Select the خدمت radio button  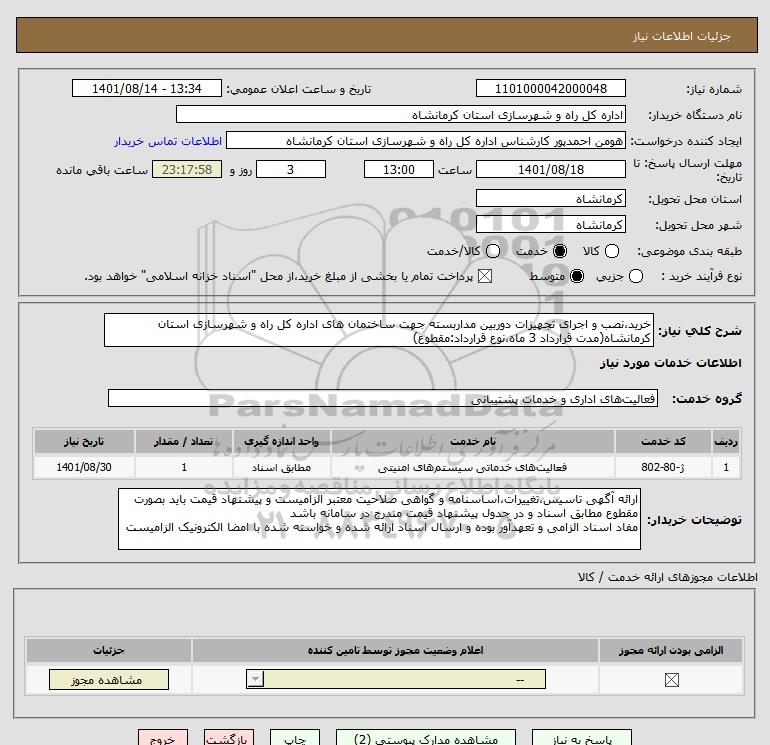point(559,251)
